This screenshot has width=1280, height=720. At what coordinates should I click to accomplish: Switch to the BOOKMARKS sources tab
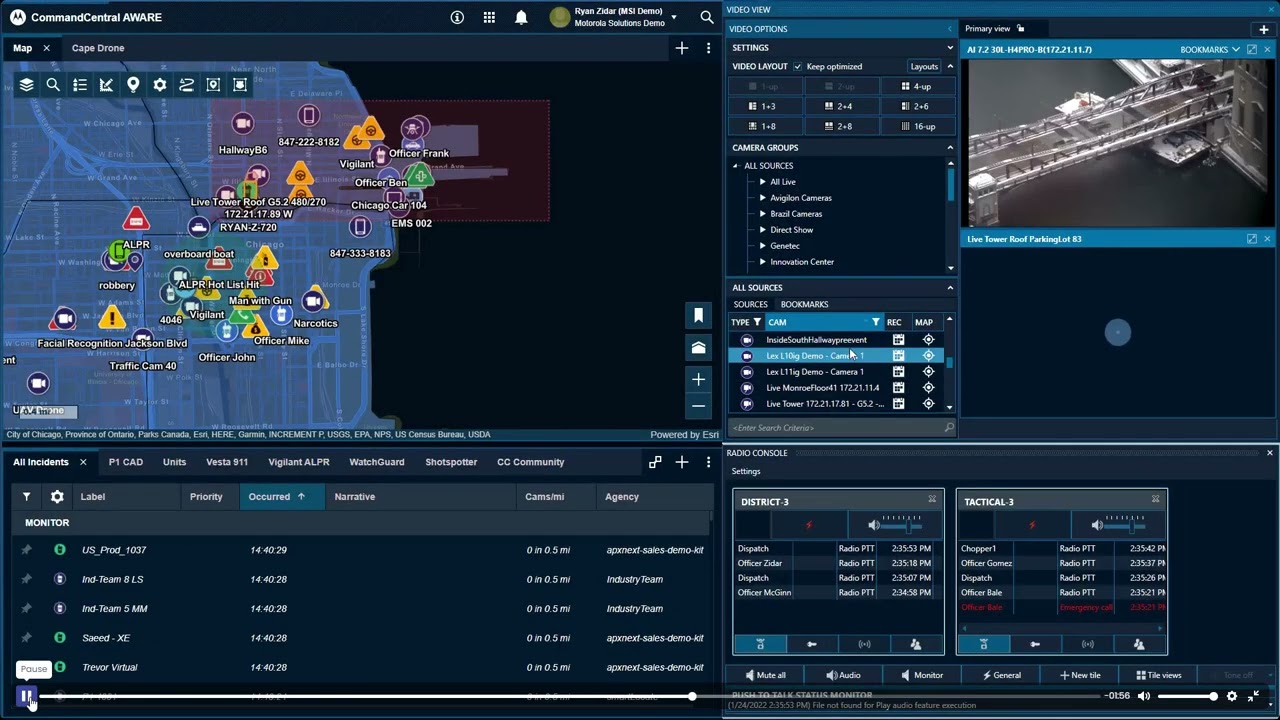(804, 304)
